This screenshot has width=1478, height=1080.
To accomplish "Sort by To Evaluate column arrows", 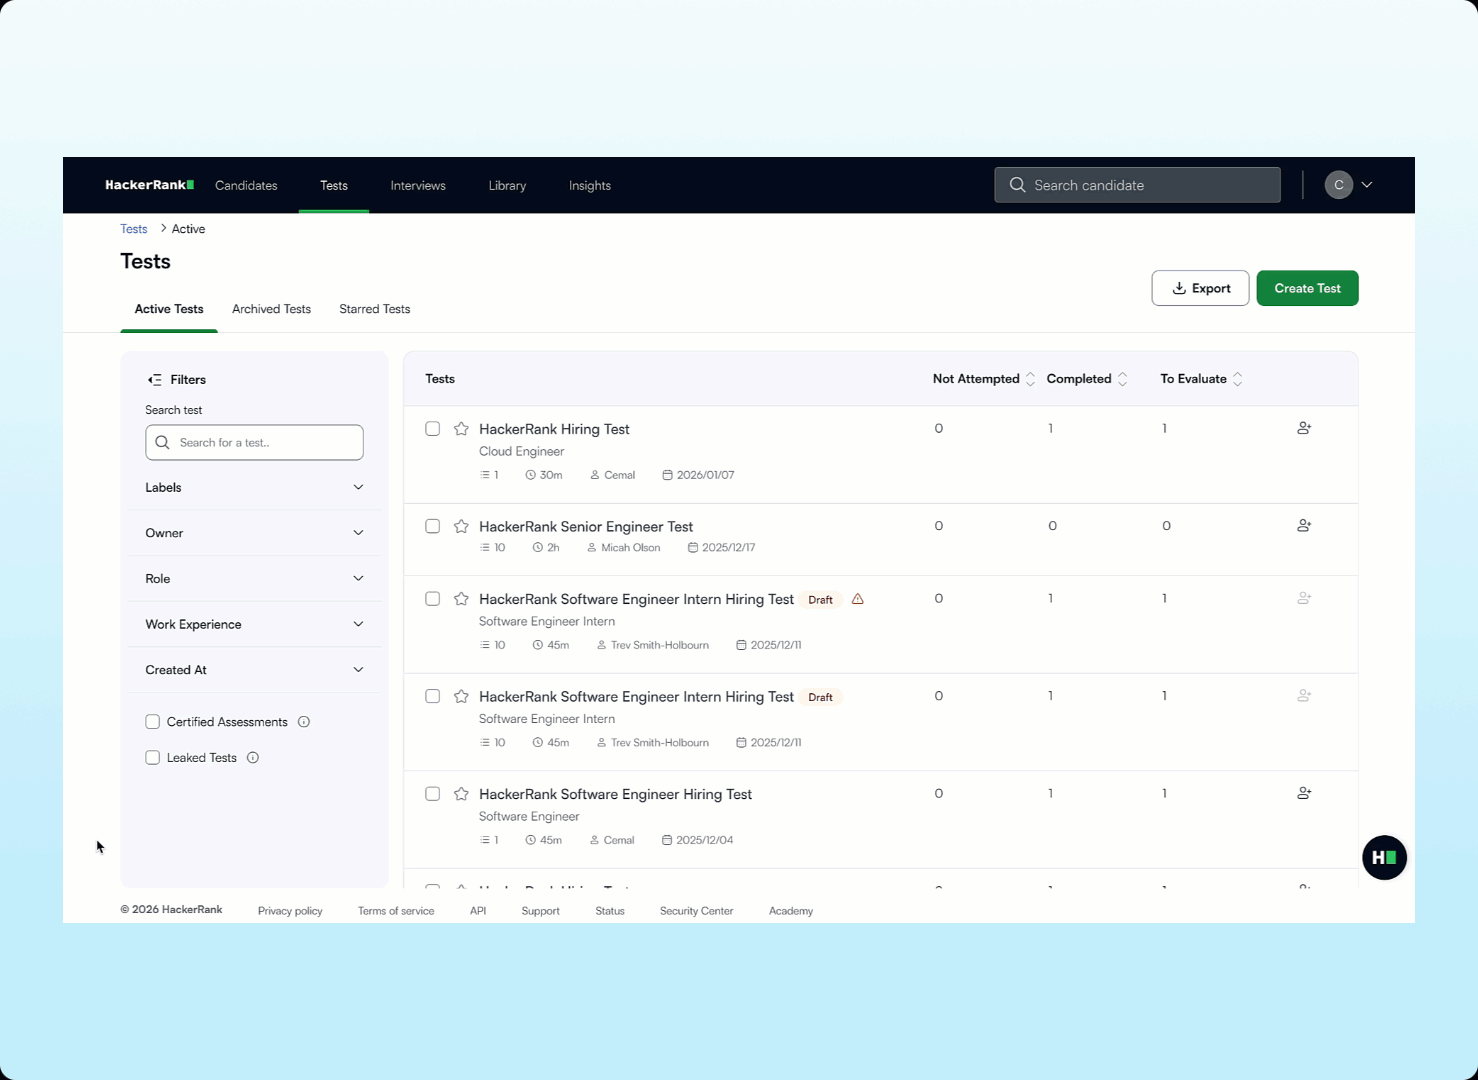I will point(1237,379).
